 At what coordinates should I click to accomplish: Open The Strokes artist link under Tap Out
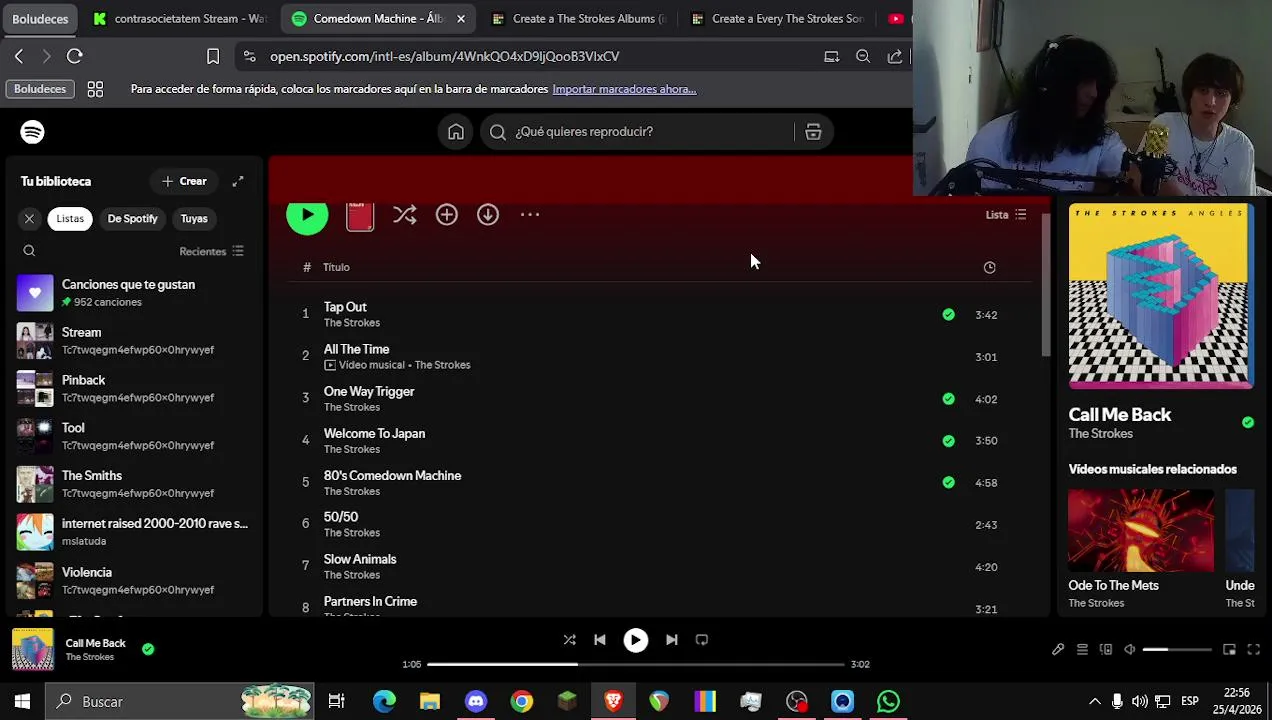352,323
